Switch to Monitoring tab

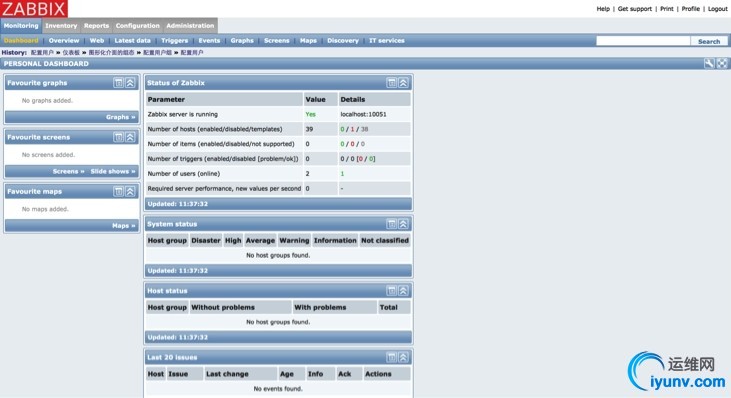click(21, 26)
